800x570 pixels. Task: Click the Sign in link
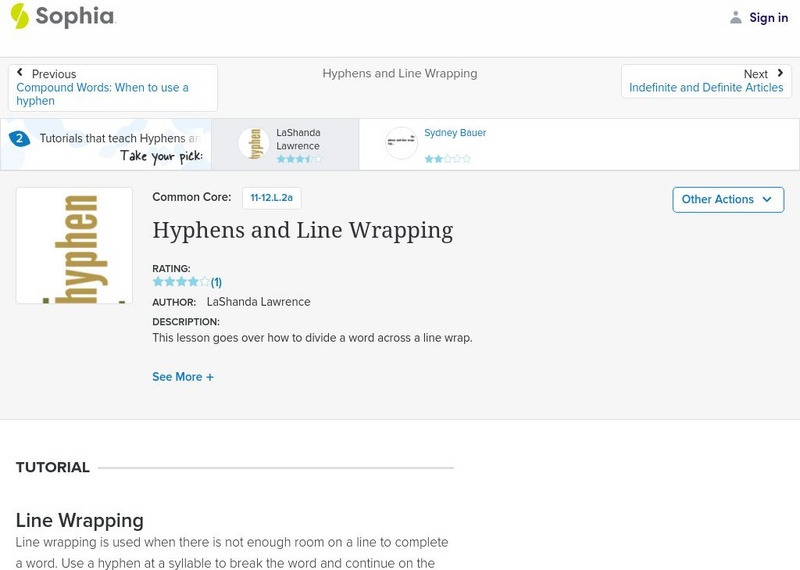coord(768,17)
